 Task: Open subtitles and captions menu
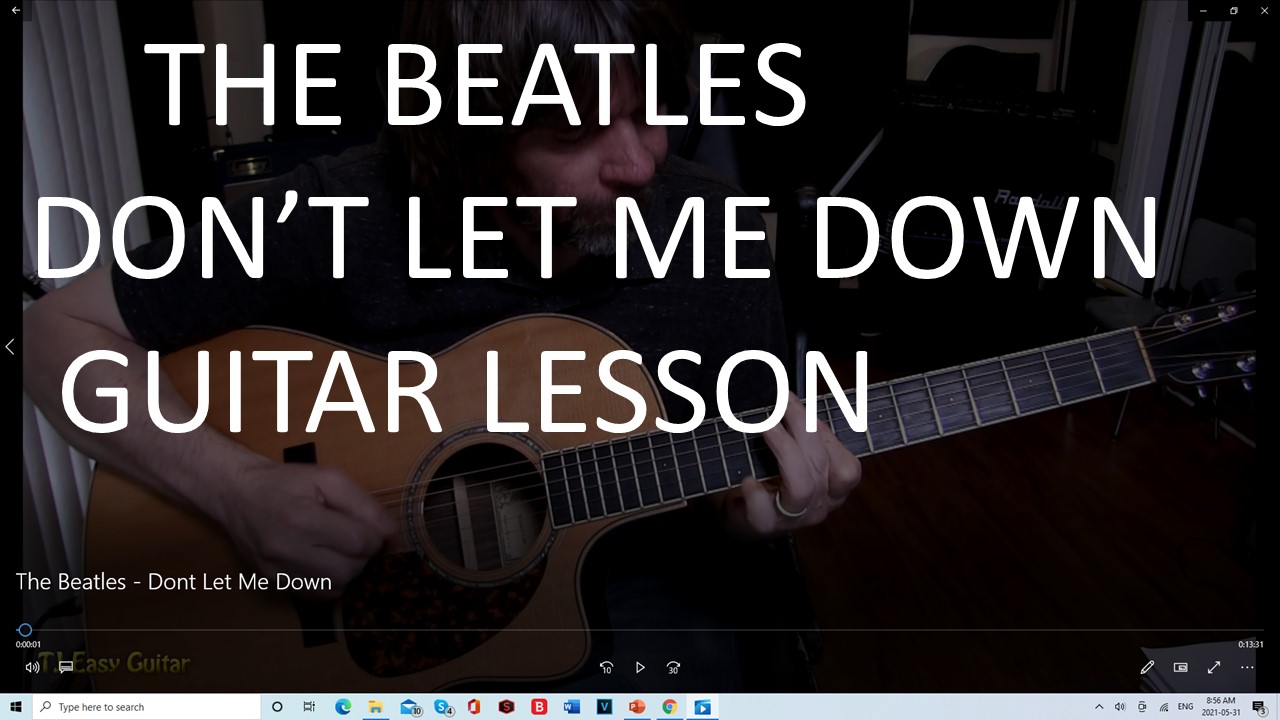[x=66, y=667]
